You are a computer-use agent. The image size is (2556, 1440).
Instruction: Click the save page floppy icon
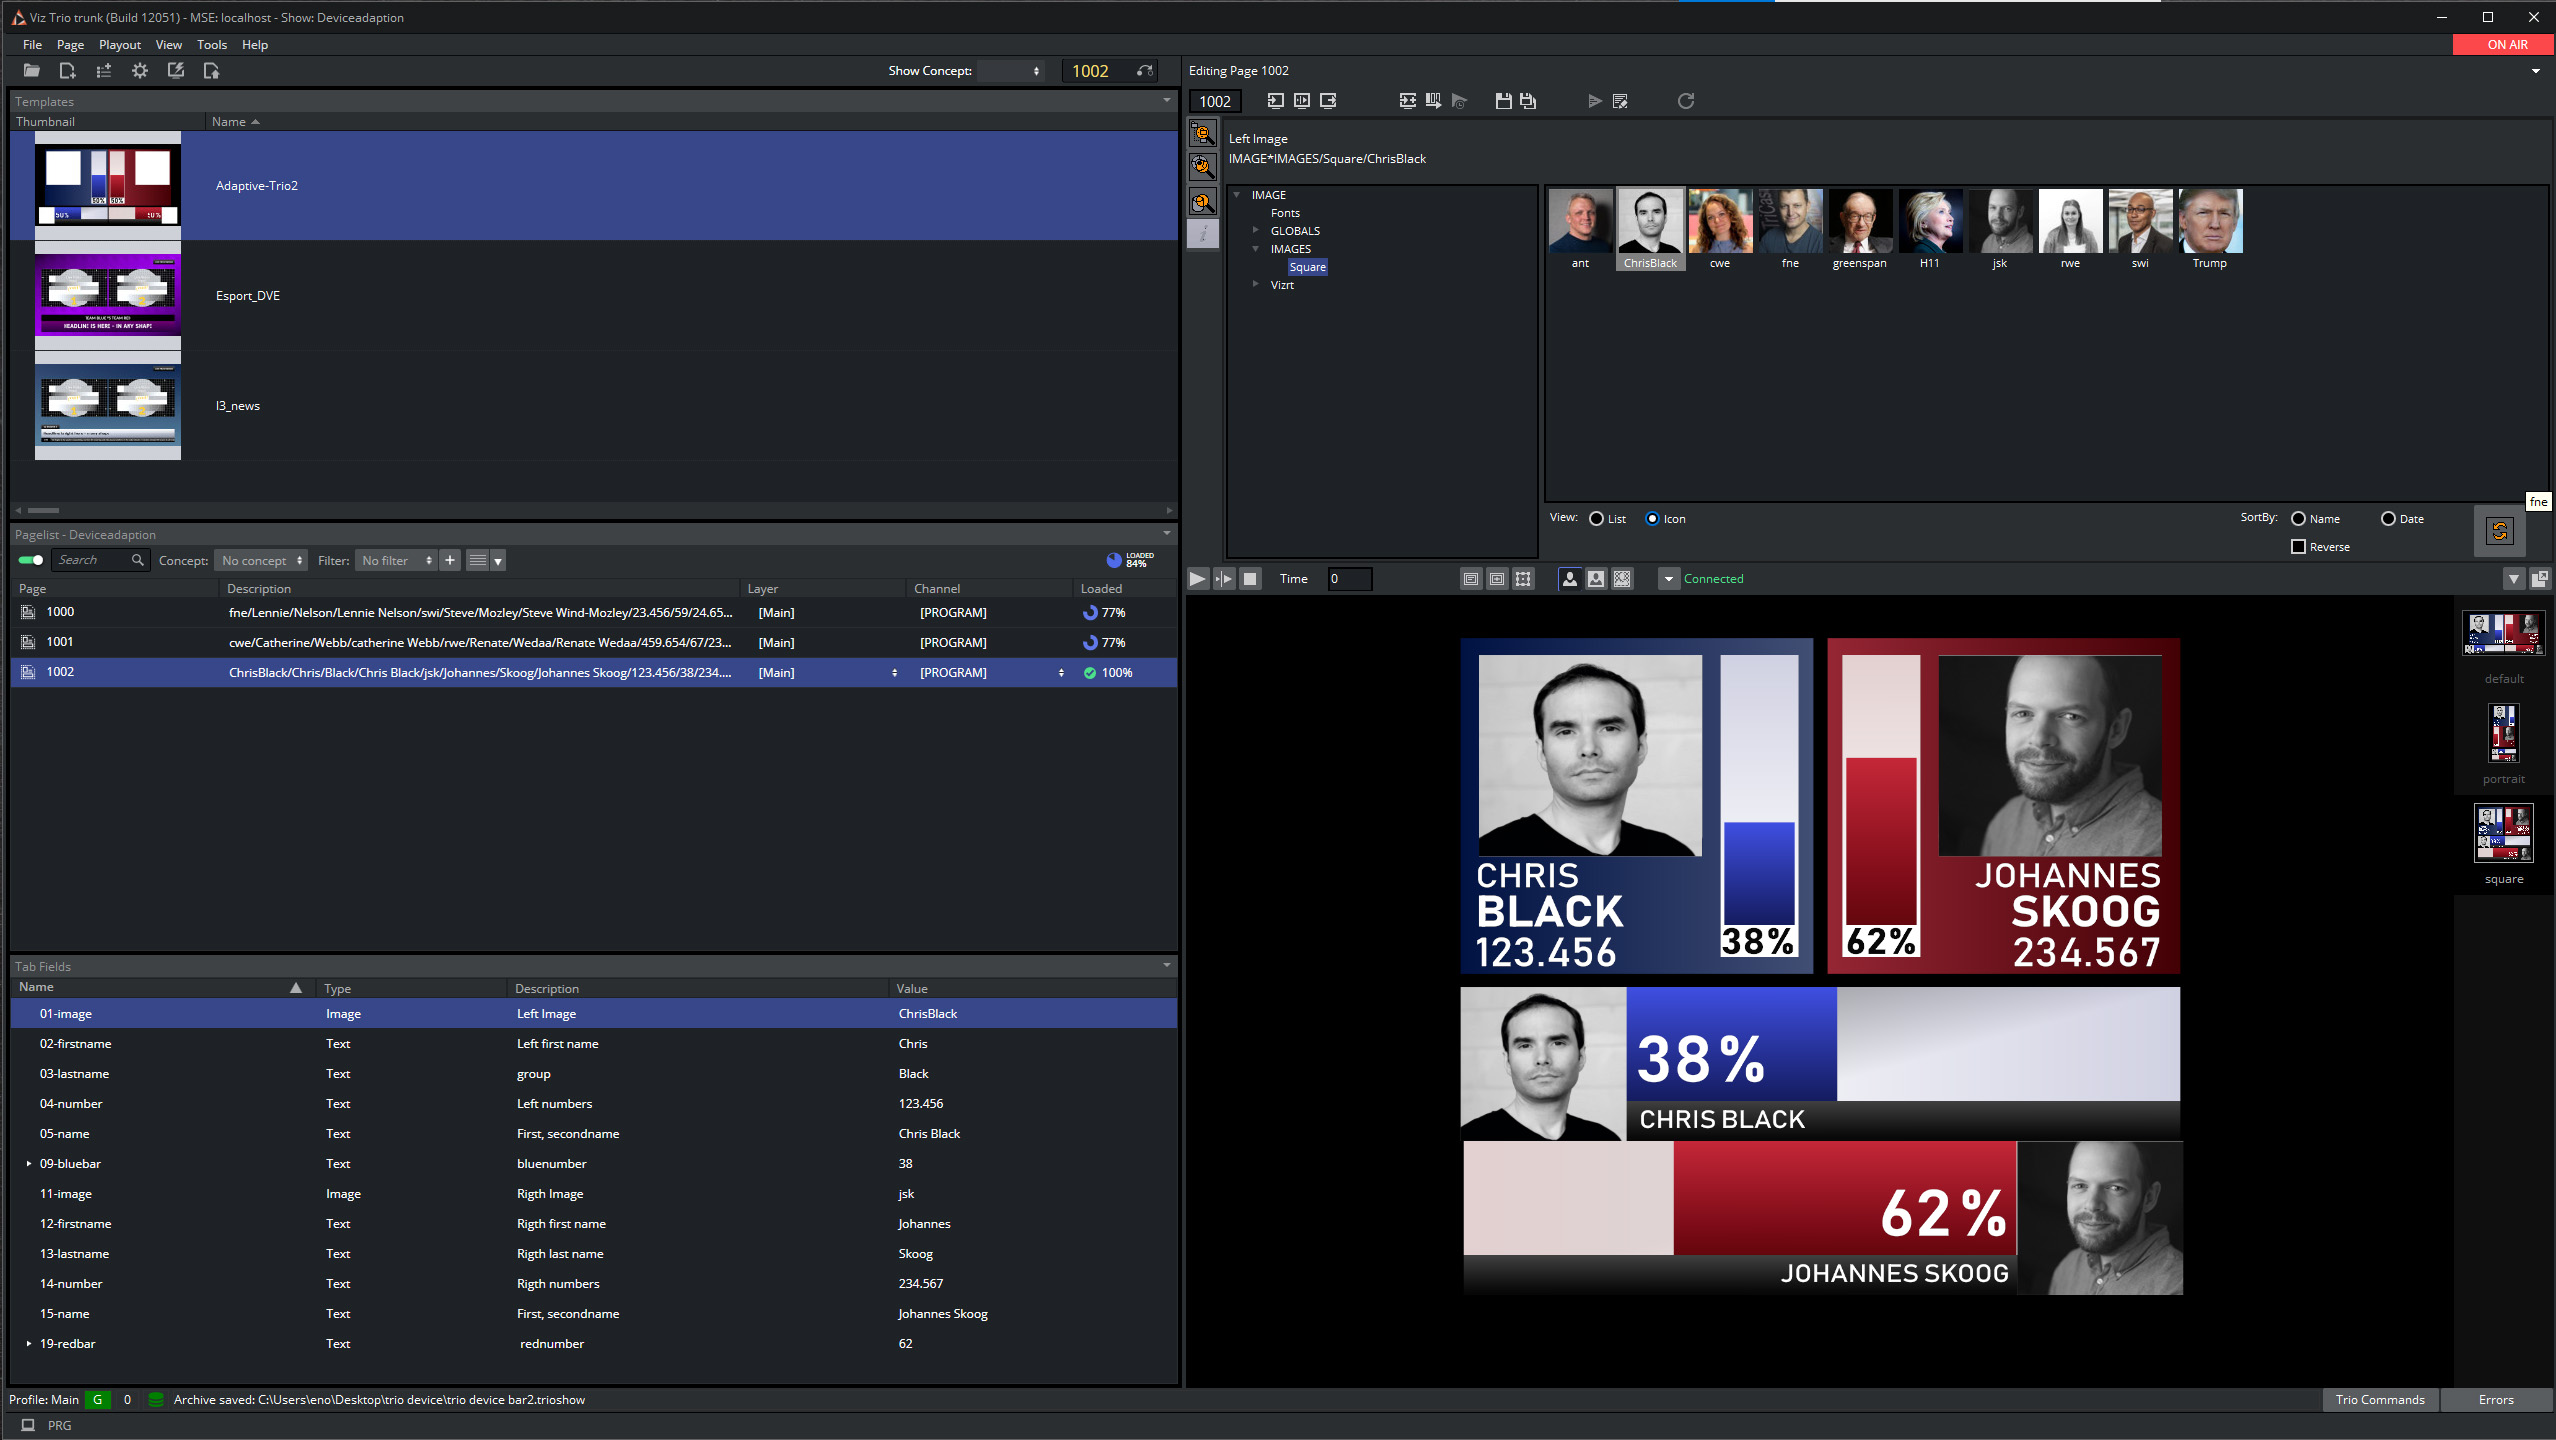pyautogui.click(x=1503, y=101)
